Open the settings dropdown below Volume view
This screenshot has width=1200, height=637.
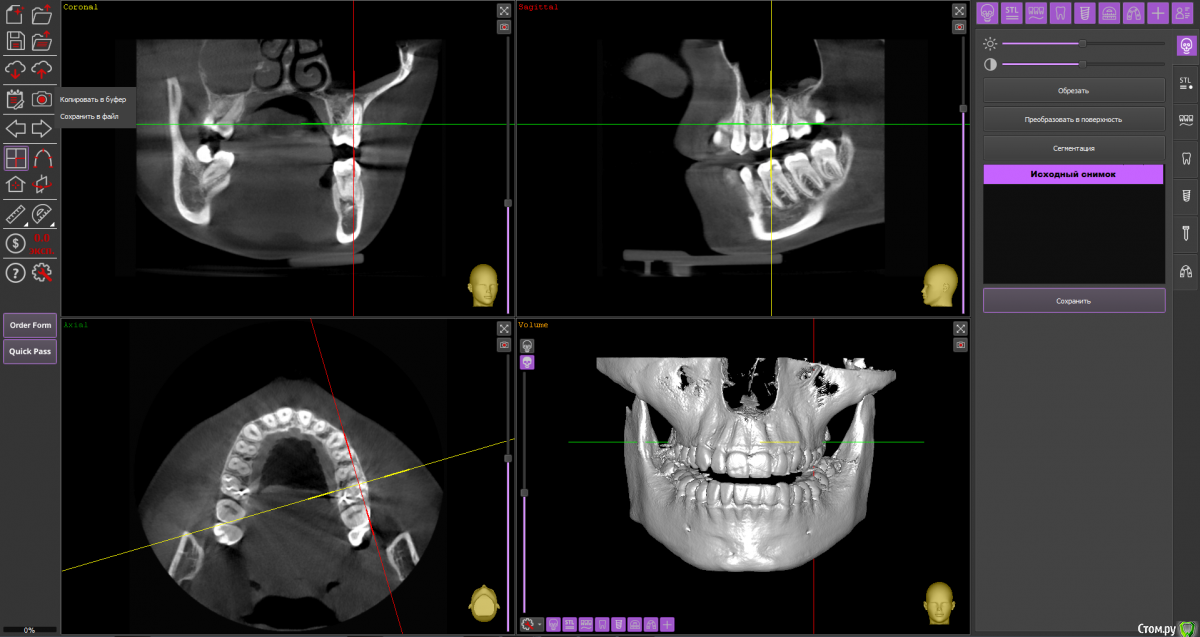tap(532, 624)
